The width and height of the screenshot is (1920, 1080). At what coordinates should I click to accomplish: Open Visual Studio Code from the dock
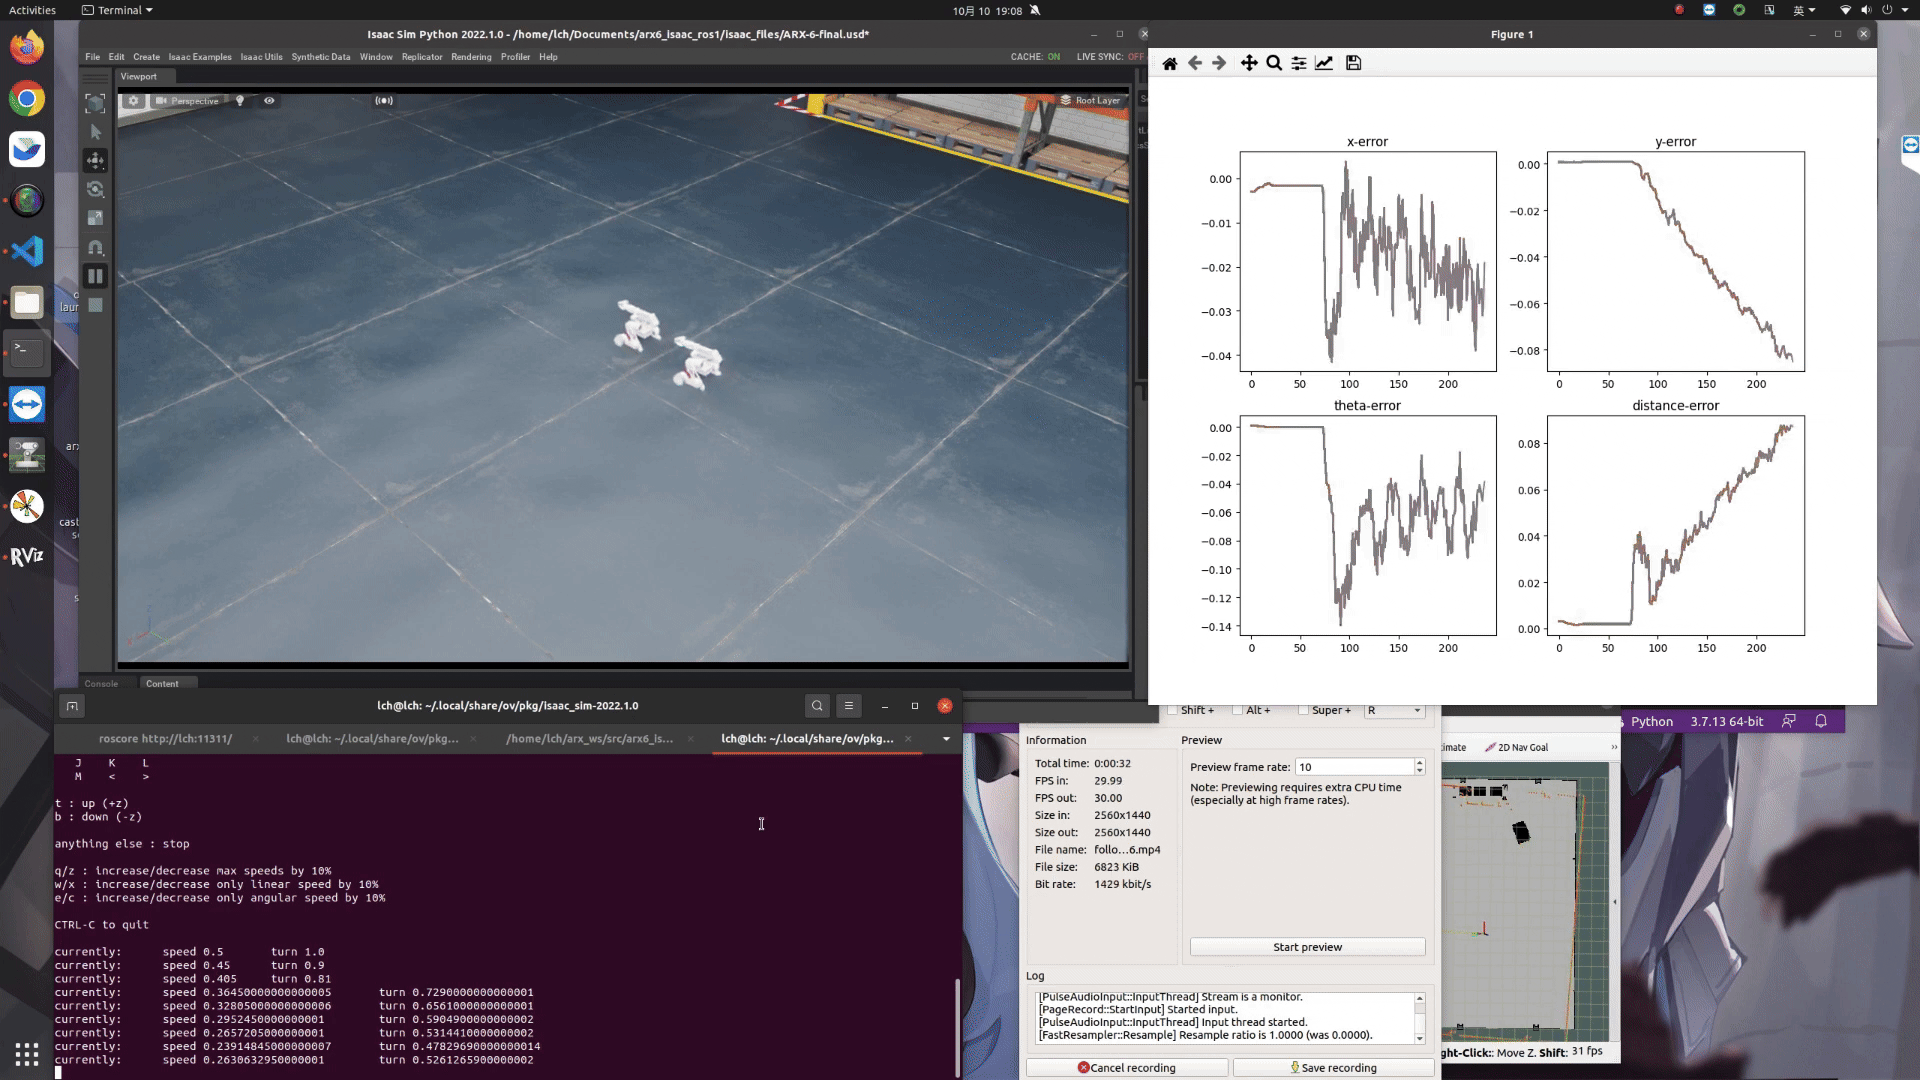click(27, 251)
